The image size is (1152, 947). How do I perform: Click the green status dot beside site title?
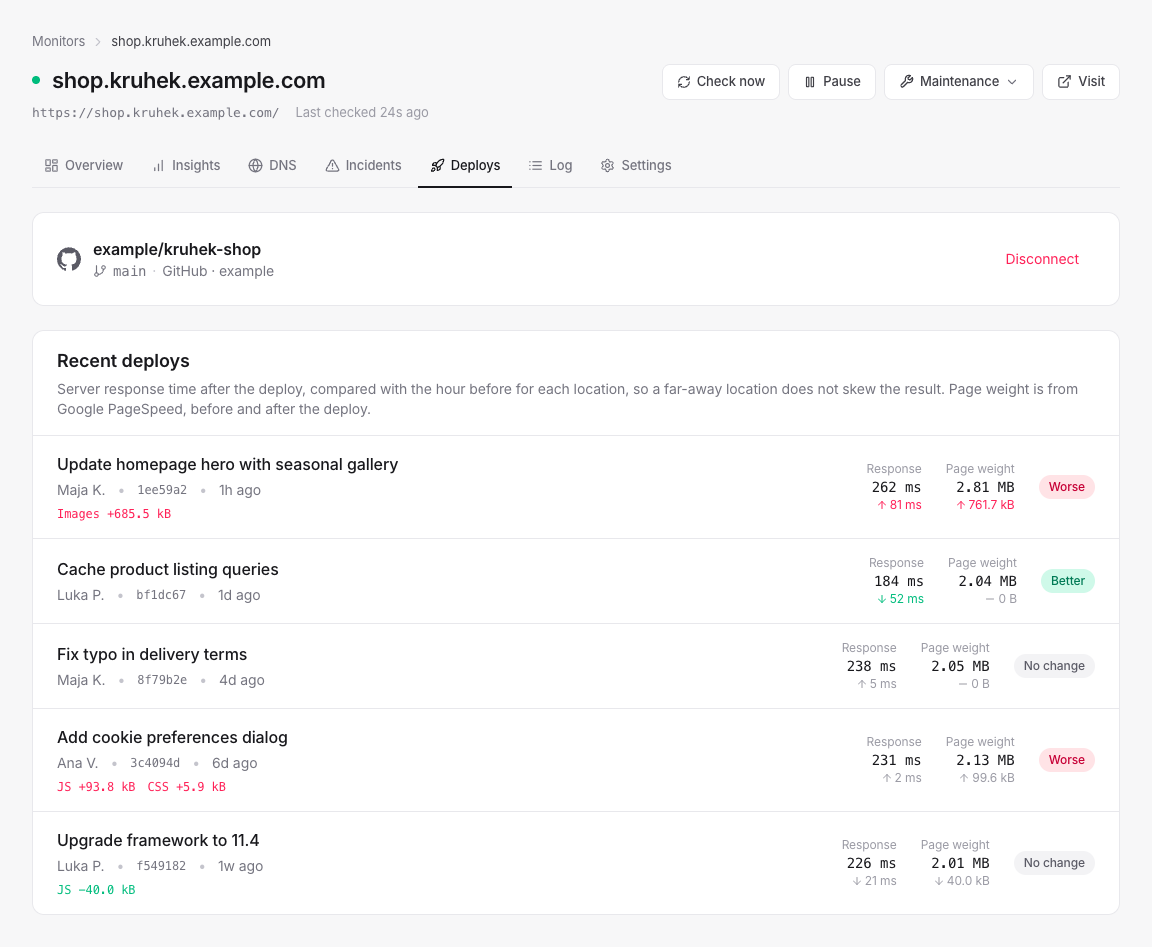point(36,80)
